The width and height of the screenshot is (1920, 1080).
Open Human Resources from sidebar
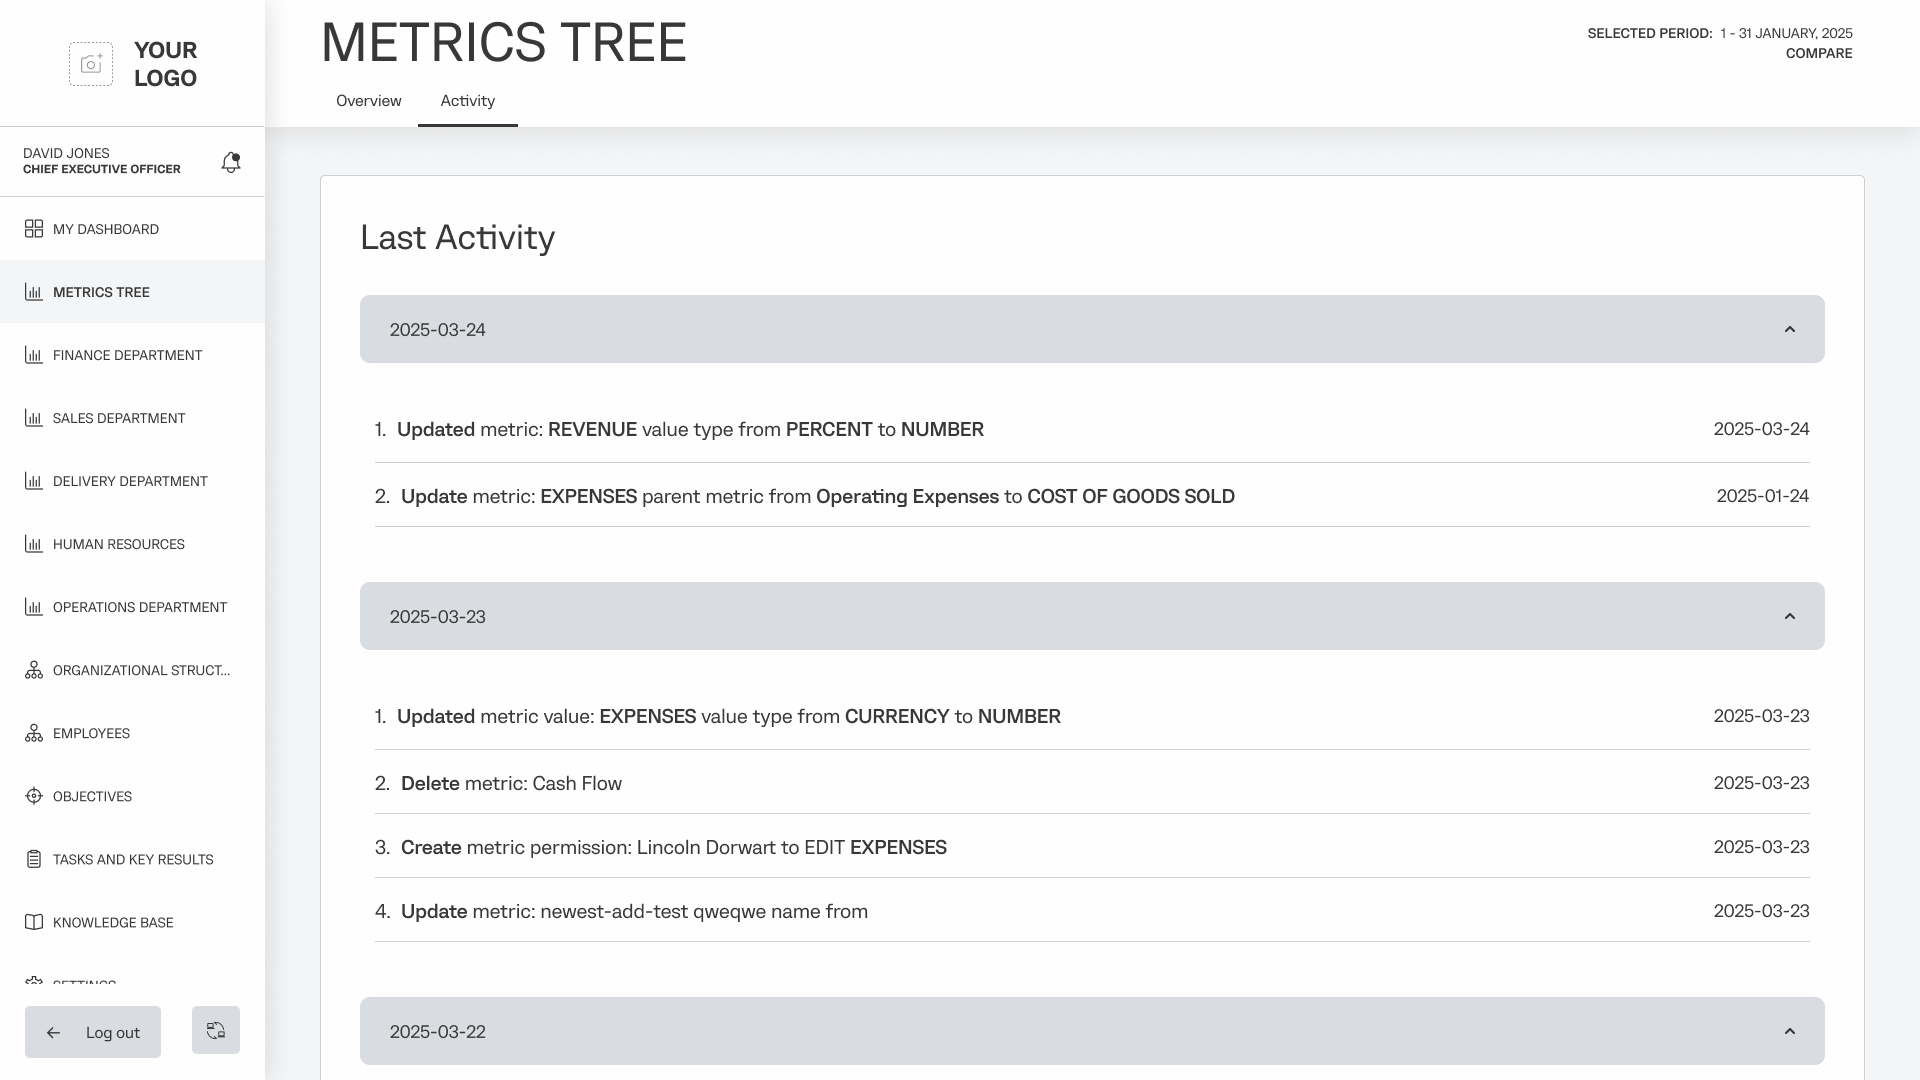119,544
